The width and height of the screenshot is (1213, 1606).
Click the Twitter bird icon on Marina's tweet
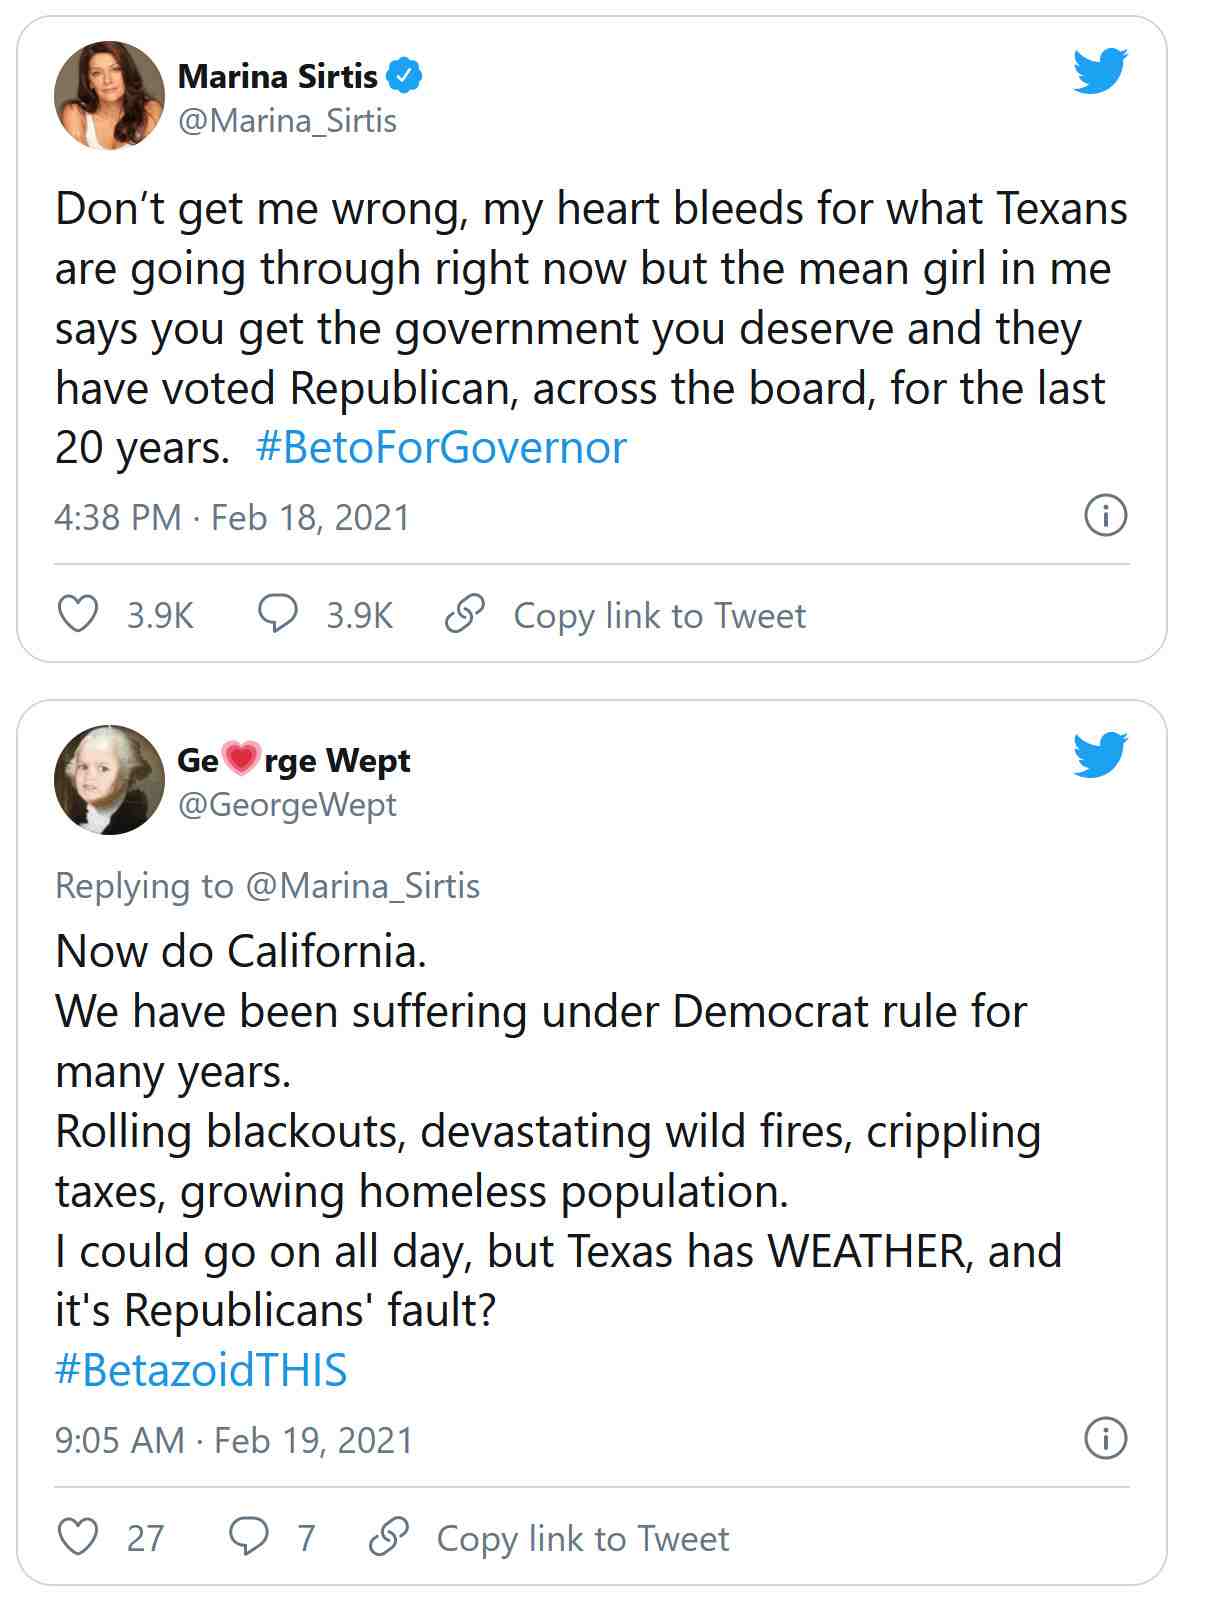pyautogui.click(x=1100, y=70)
